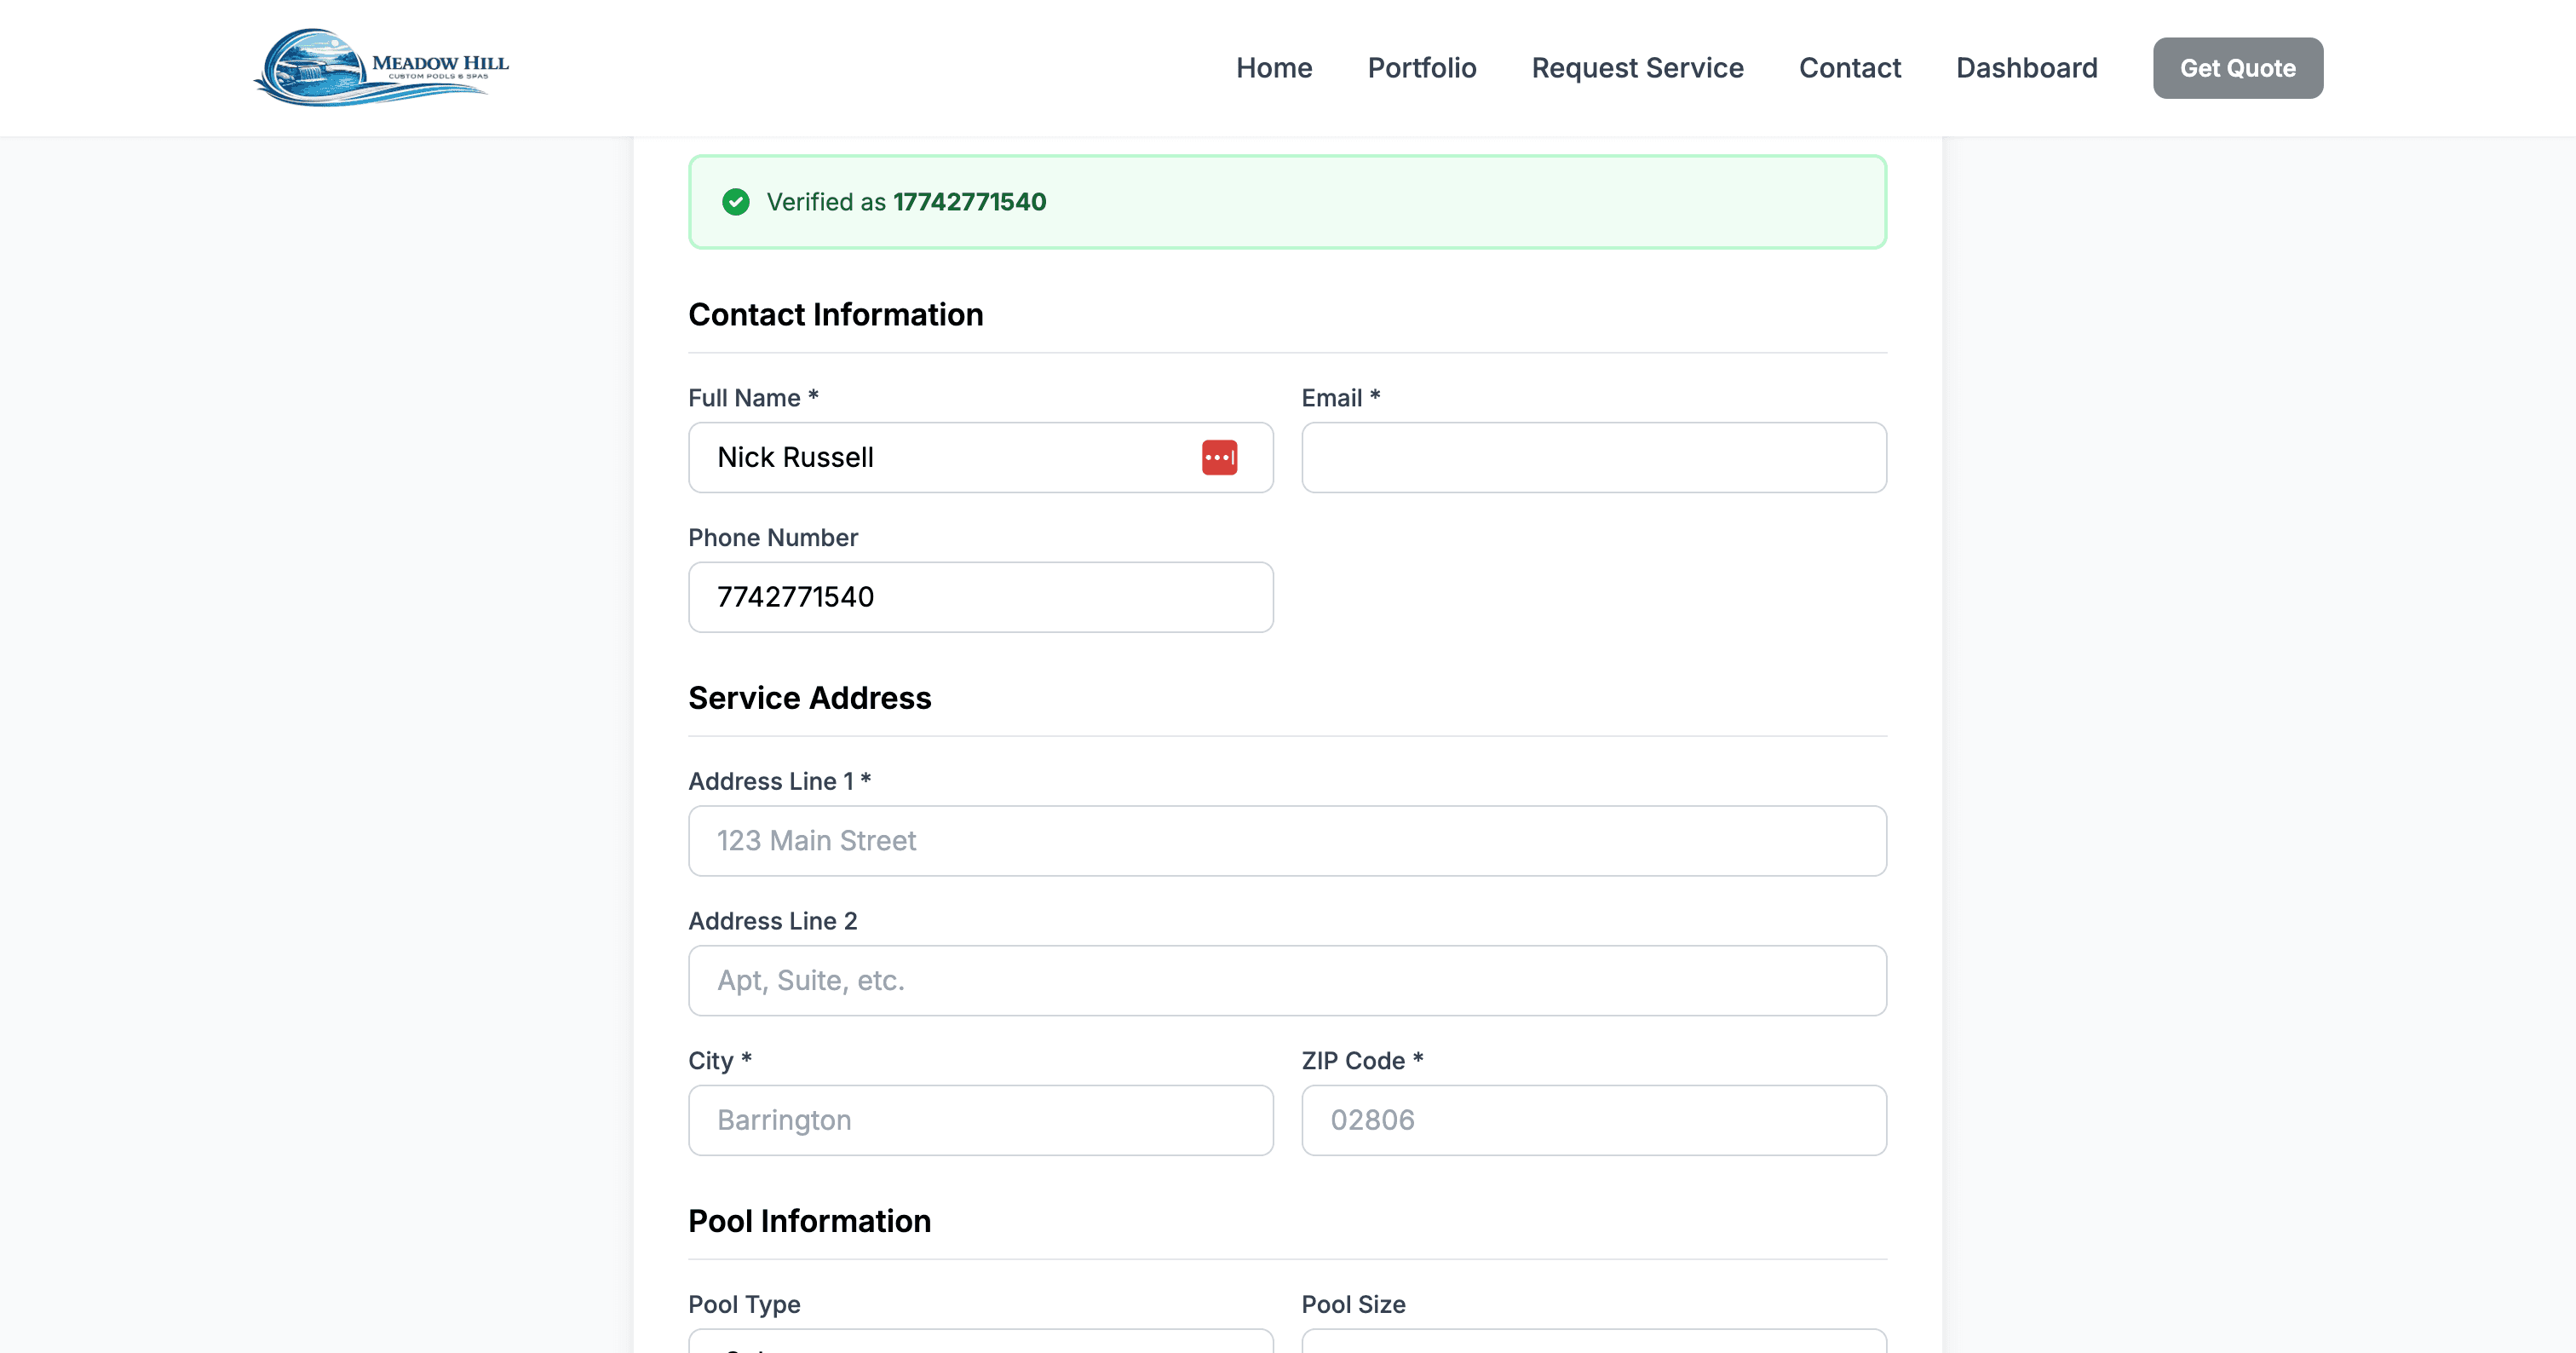
Task: Click into the Email field
Action: pos(1593,457)
